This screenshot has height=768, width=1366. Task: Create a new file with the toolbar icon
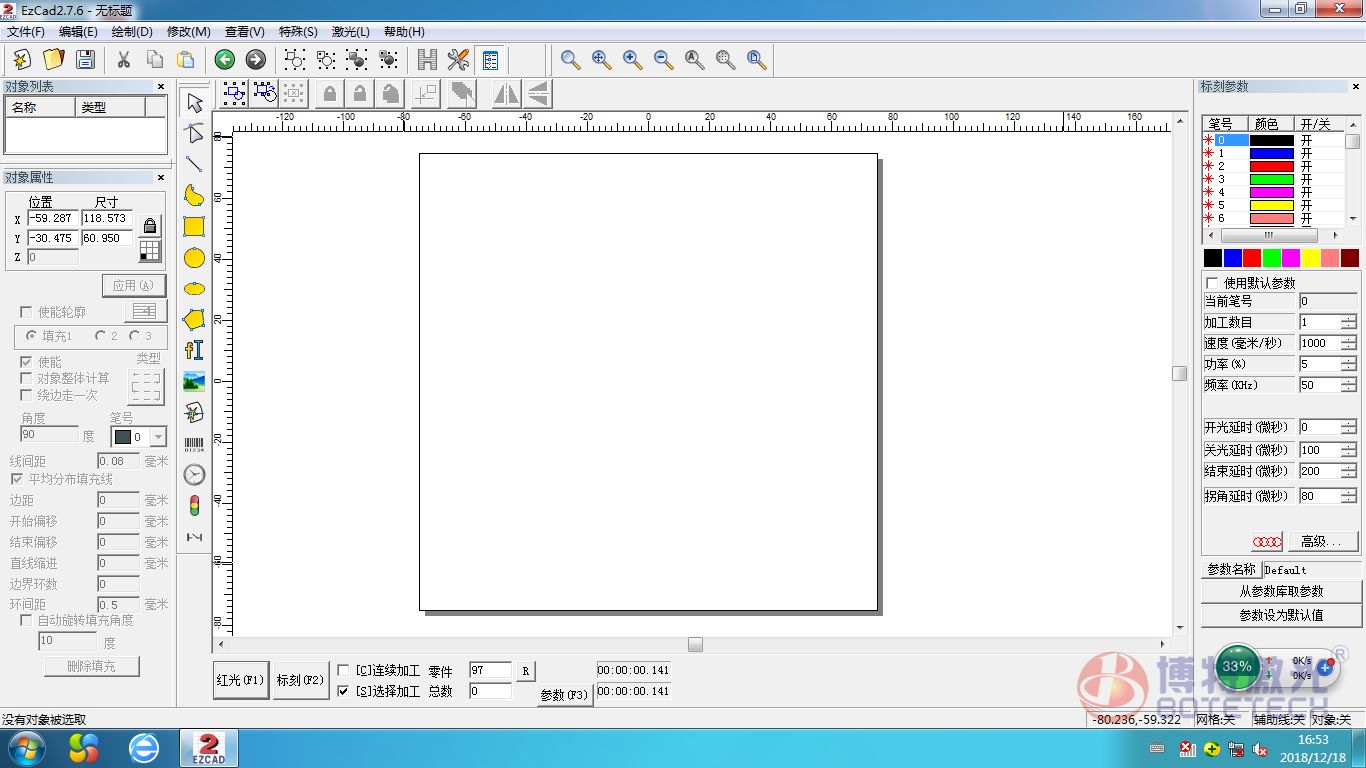point(22,59)
